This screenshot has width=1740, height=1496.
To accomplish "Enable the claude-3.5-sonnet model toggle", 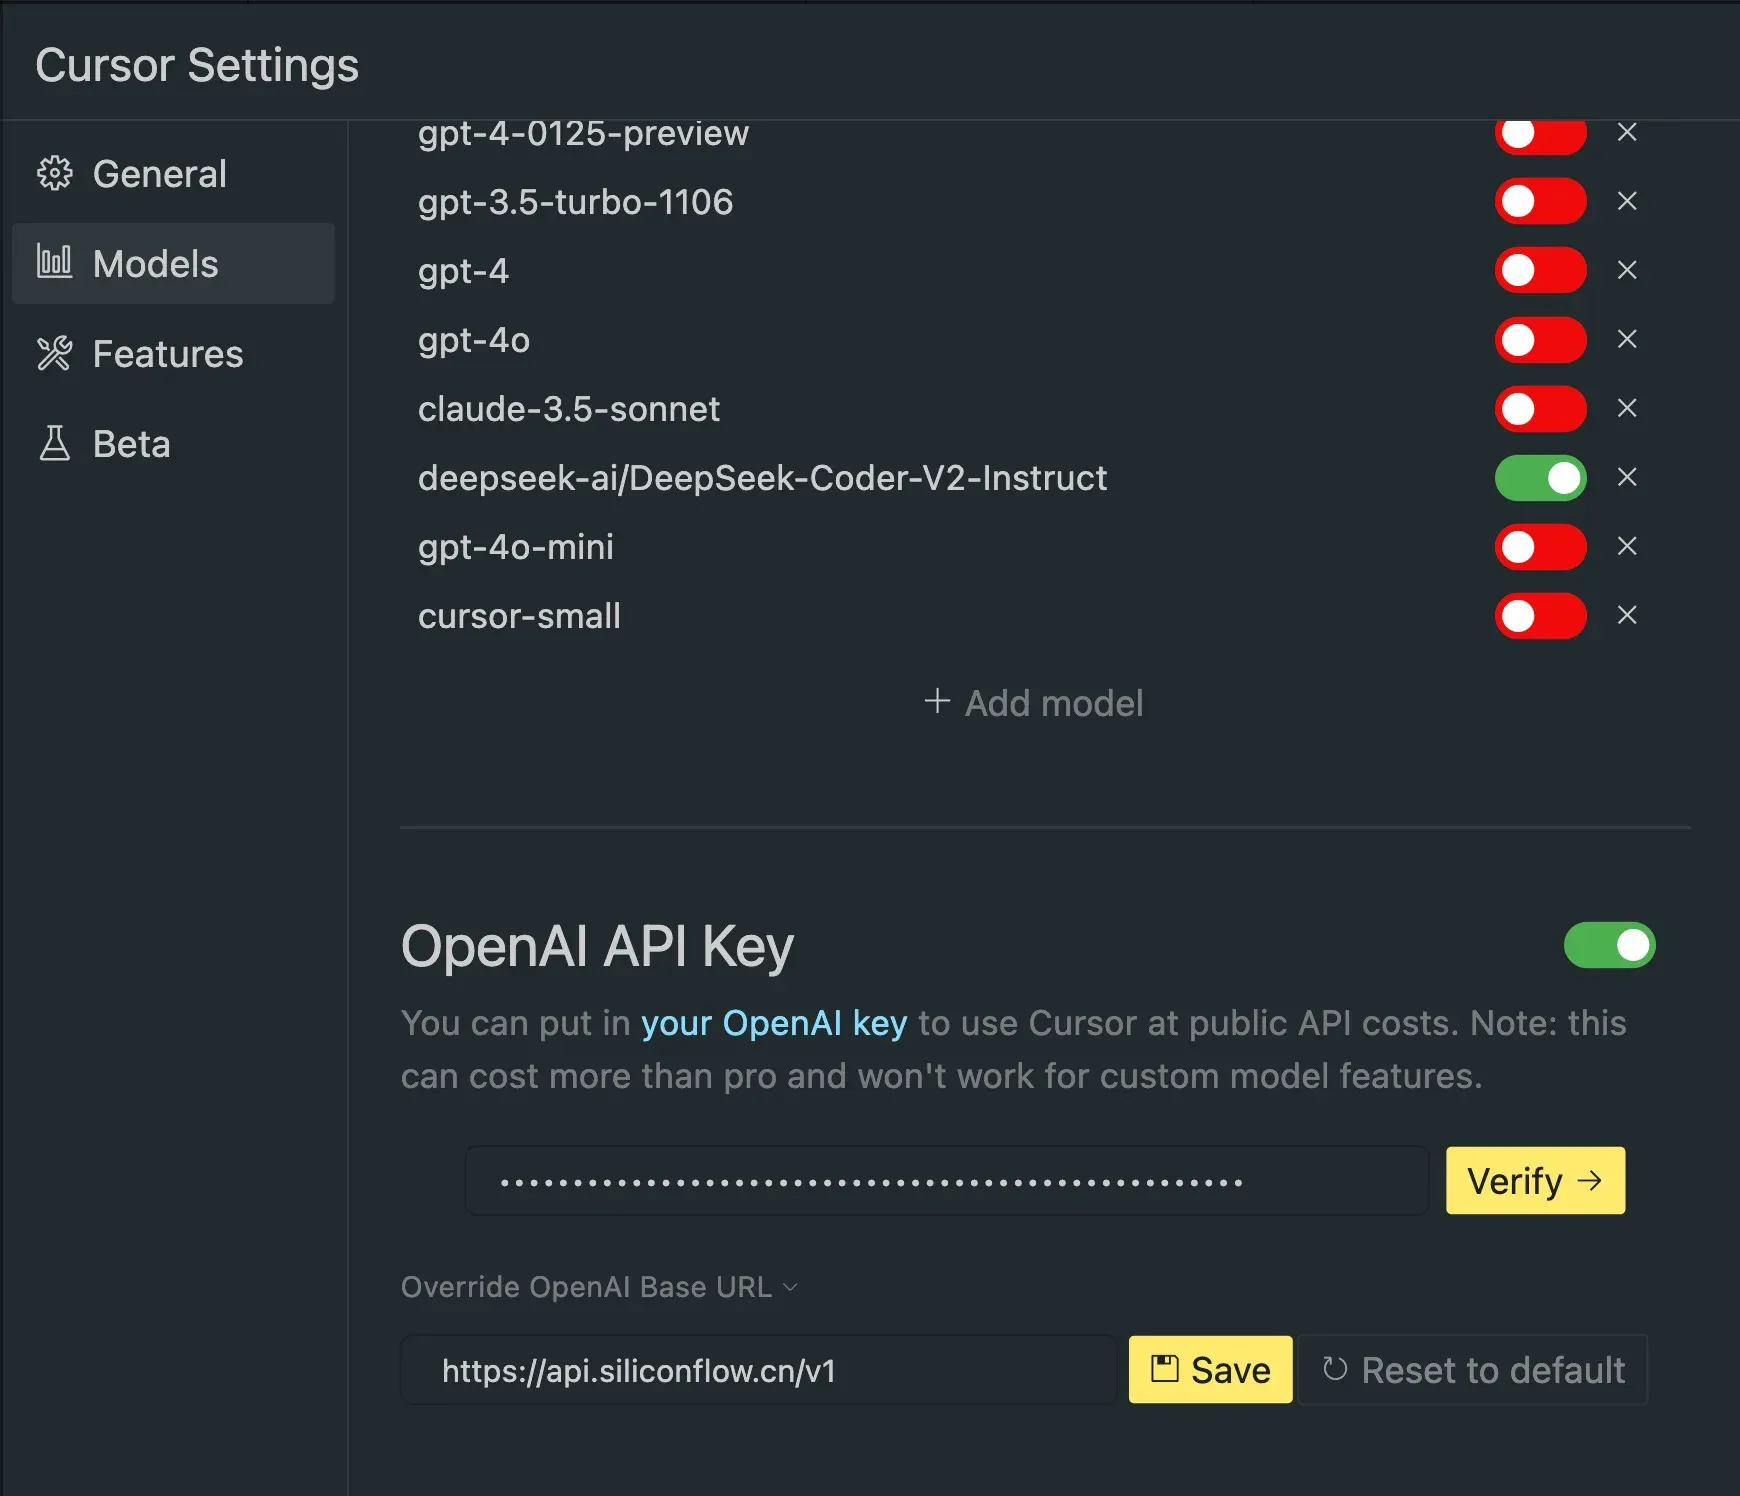I will pos(1540,409).
